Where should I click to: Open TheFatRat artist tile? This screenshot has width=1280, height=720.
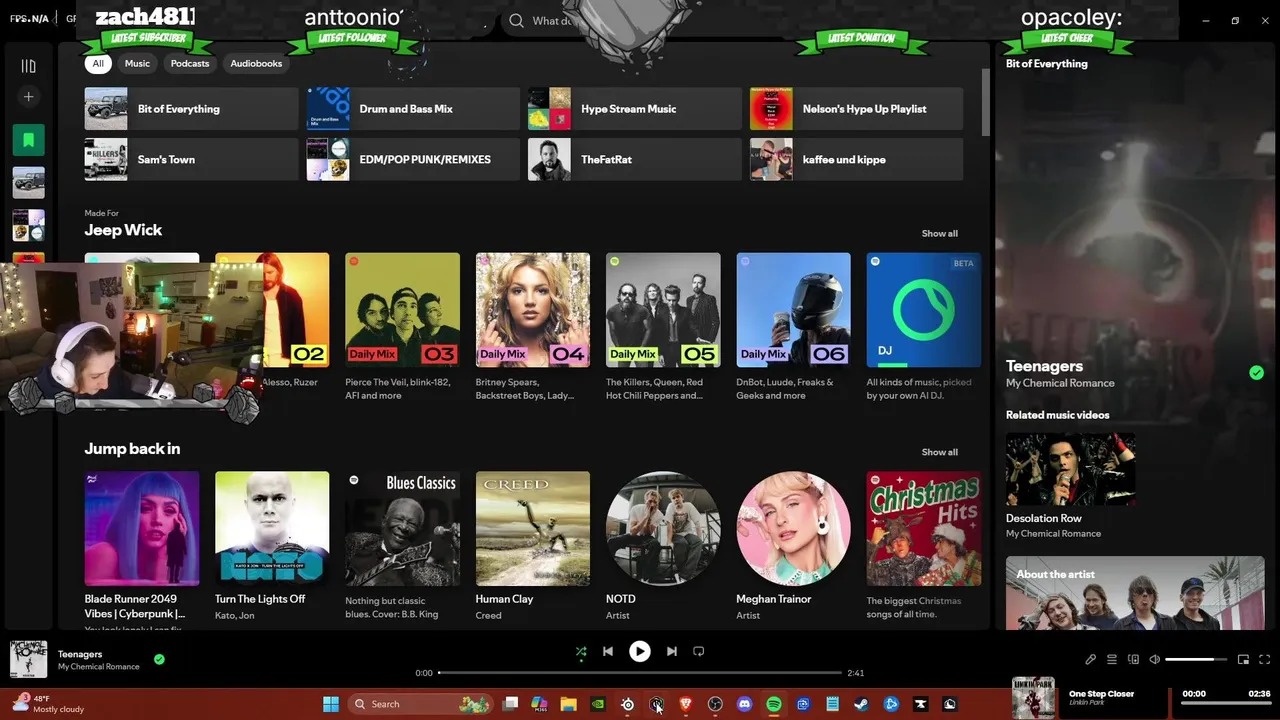pyautogui.click(x=635, y=160)
